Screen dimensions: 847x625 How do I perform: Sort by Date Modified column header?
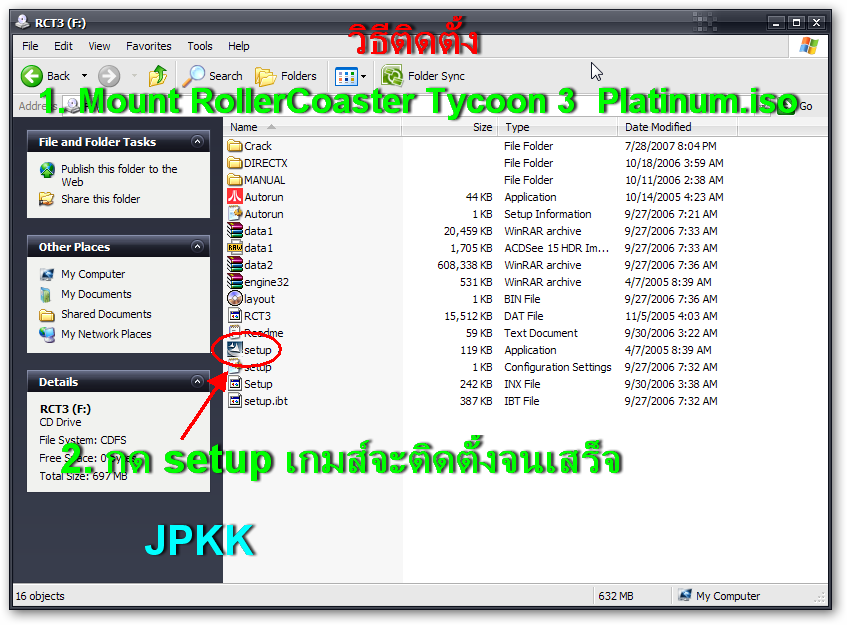677,127
